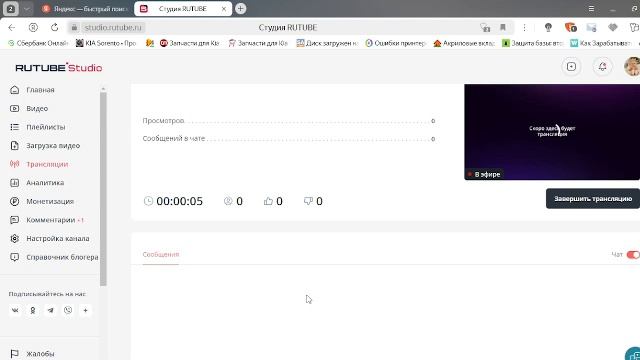Click the VK social icon
Viewport: 640px width, 360px height.
point(15,311)
